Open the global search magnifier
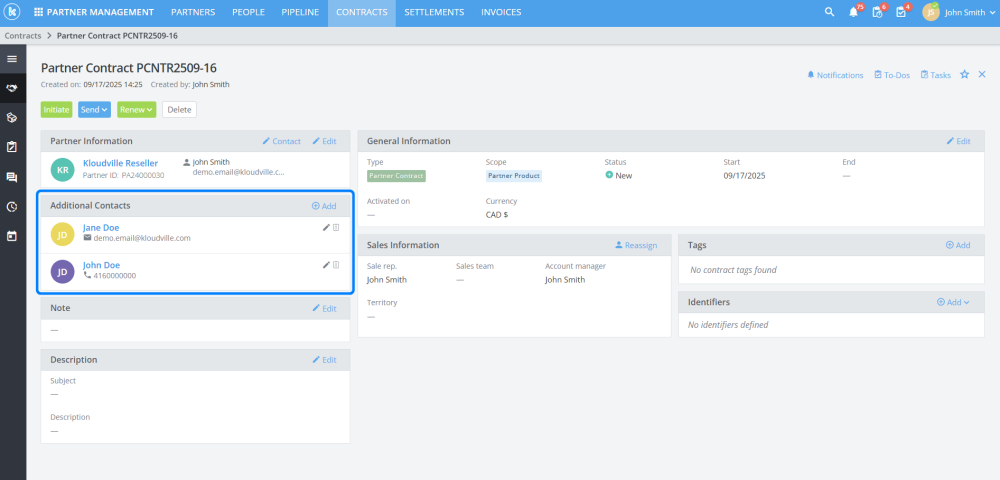The width and height of the screenshot is (1000, 480). [x=829, y=12]
